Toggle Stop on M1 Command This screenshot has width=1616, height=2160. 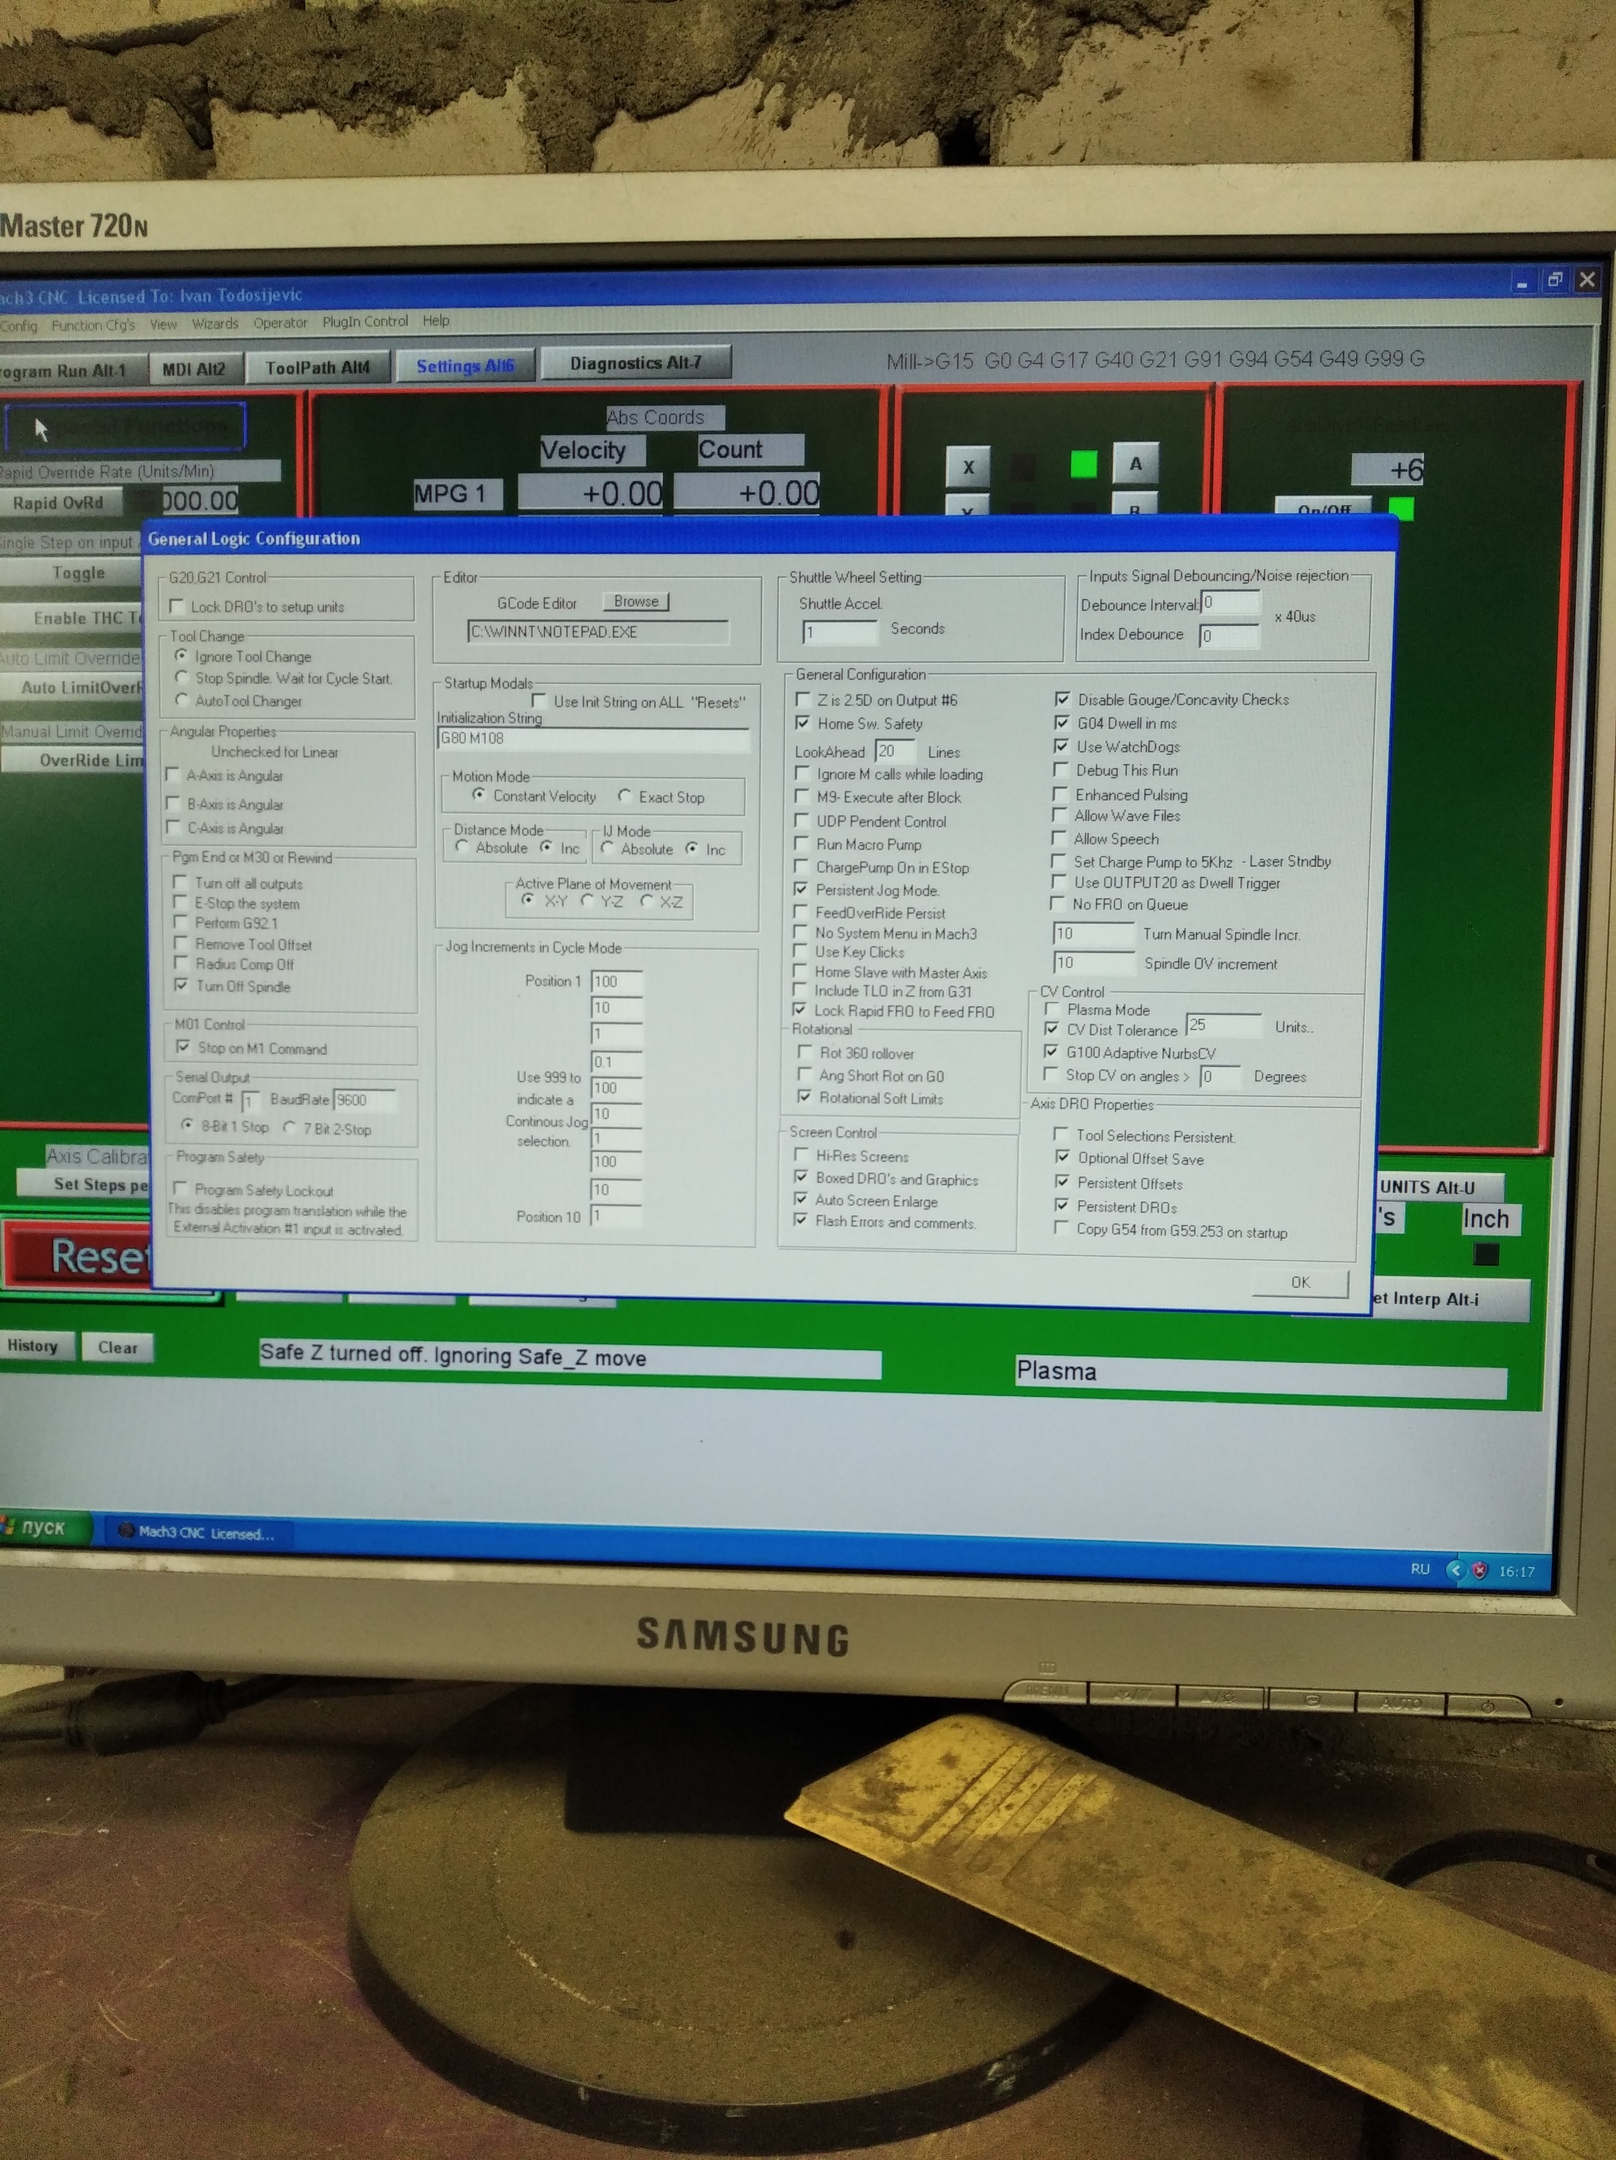[183, 1048]
